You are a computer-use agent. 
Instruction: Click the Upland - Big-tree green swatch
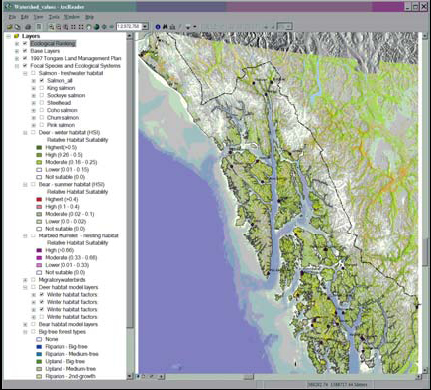39,361
